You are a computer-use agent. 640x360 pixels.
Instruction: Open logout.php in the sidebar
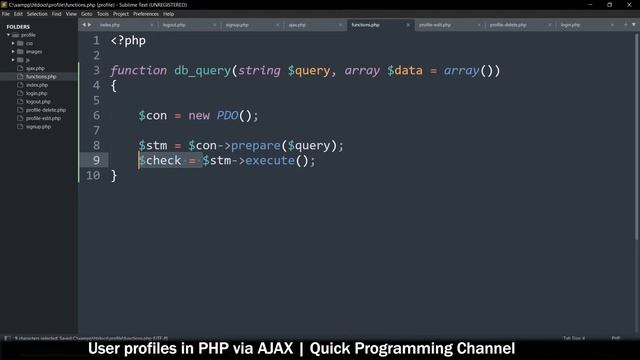(38, 102)
